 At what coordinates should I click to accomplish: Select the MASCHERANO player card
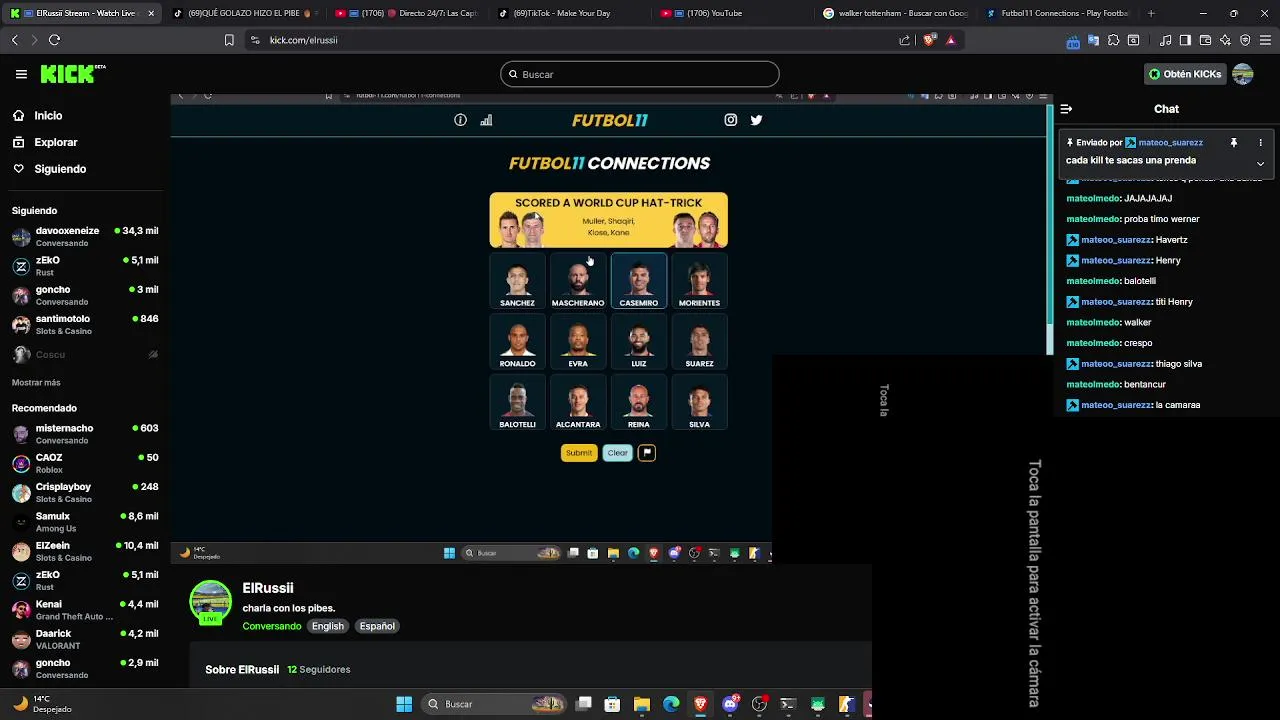pos(578,281)
